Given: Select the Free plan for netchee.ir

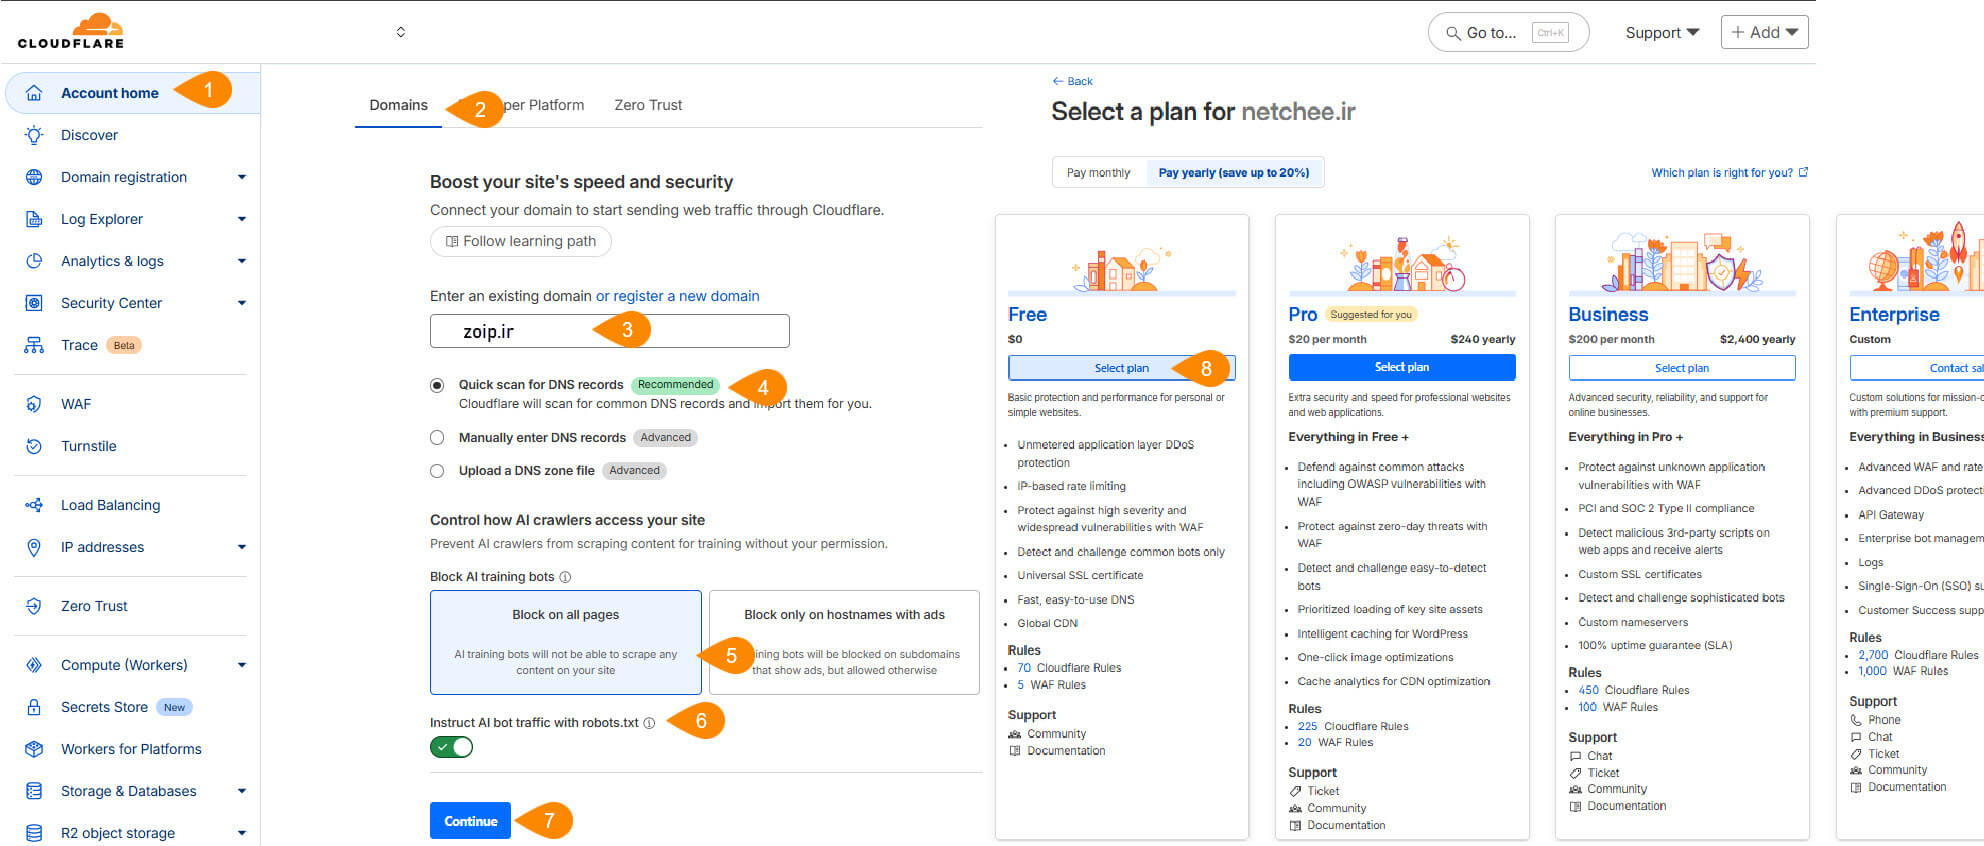Looking at the screenshot, I should [x=1121, y=367].
